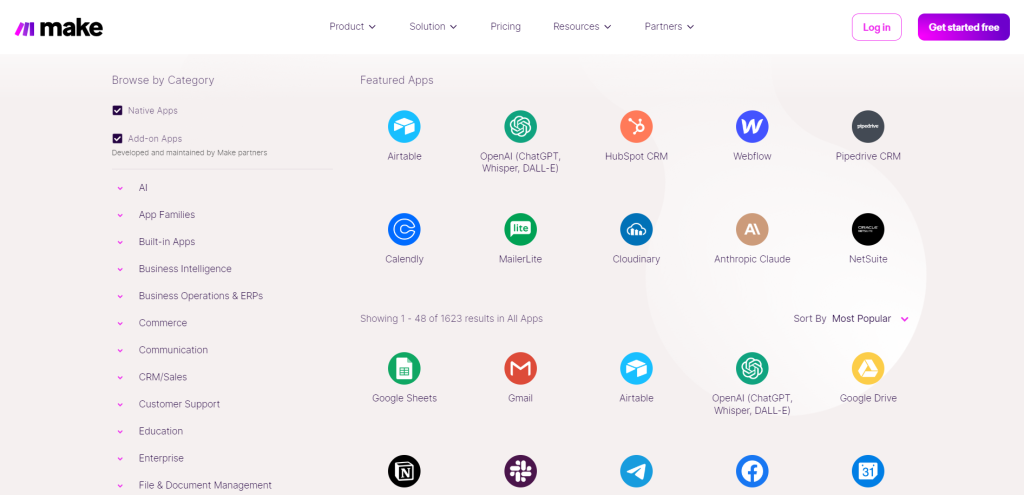Click the Pipedrive CRM icon

pos(868,127)
